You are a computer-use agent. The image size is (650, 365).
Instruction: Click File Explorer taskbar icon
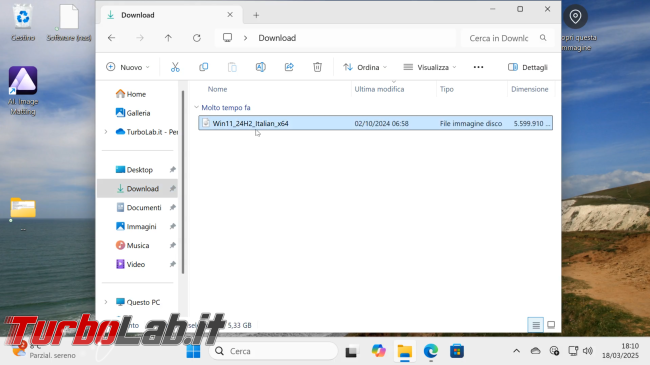coord(405,351)
